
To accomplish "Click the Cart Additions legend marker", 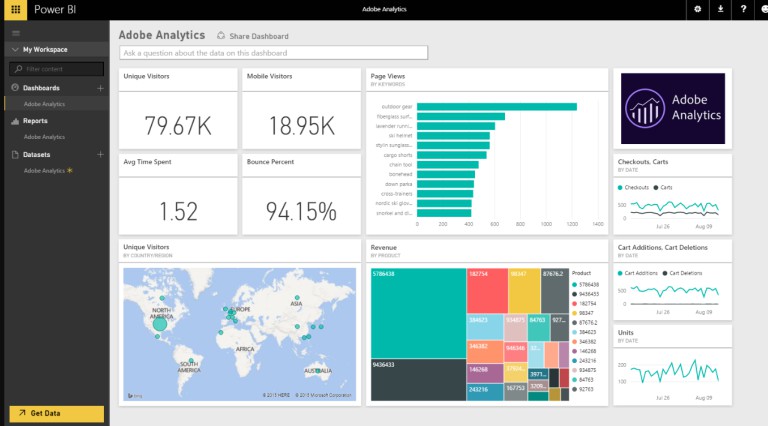I will tap(620, 273).
